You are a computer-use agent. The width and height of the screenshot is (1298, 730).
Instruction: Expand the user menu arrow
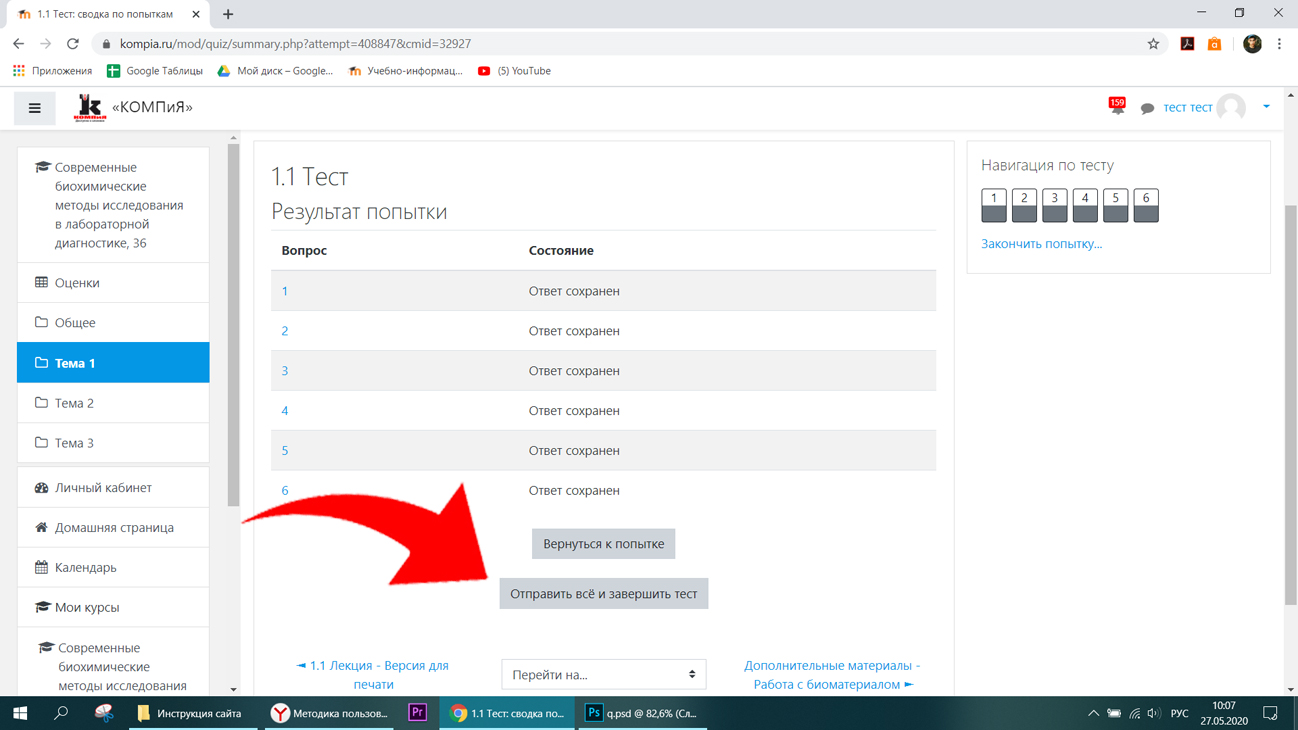1266,107
